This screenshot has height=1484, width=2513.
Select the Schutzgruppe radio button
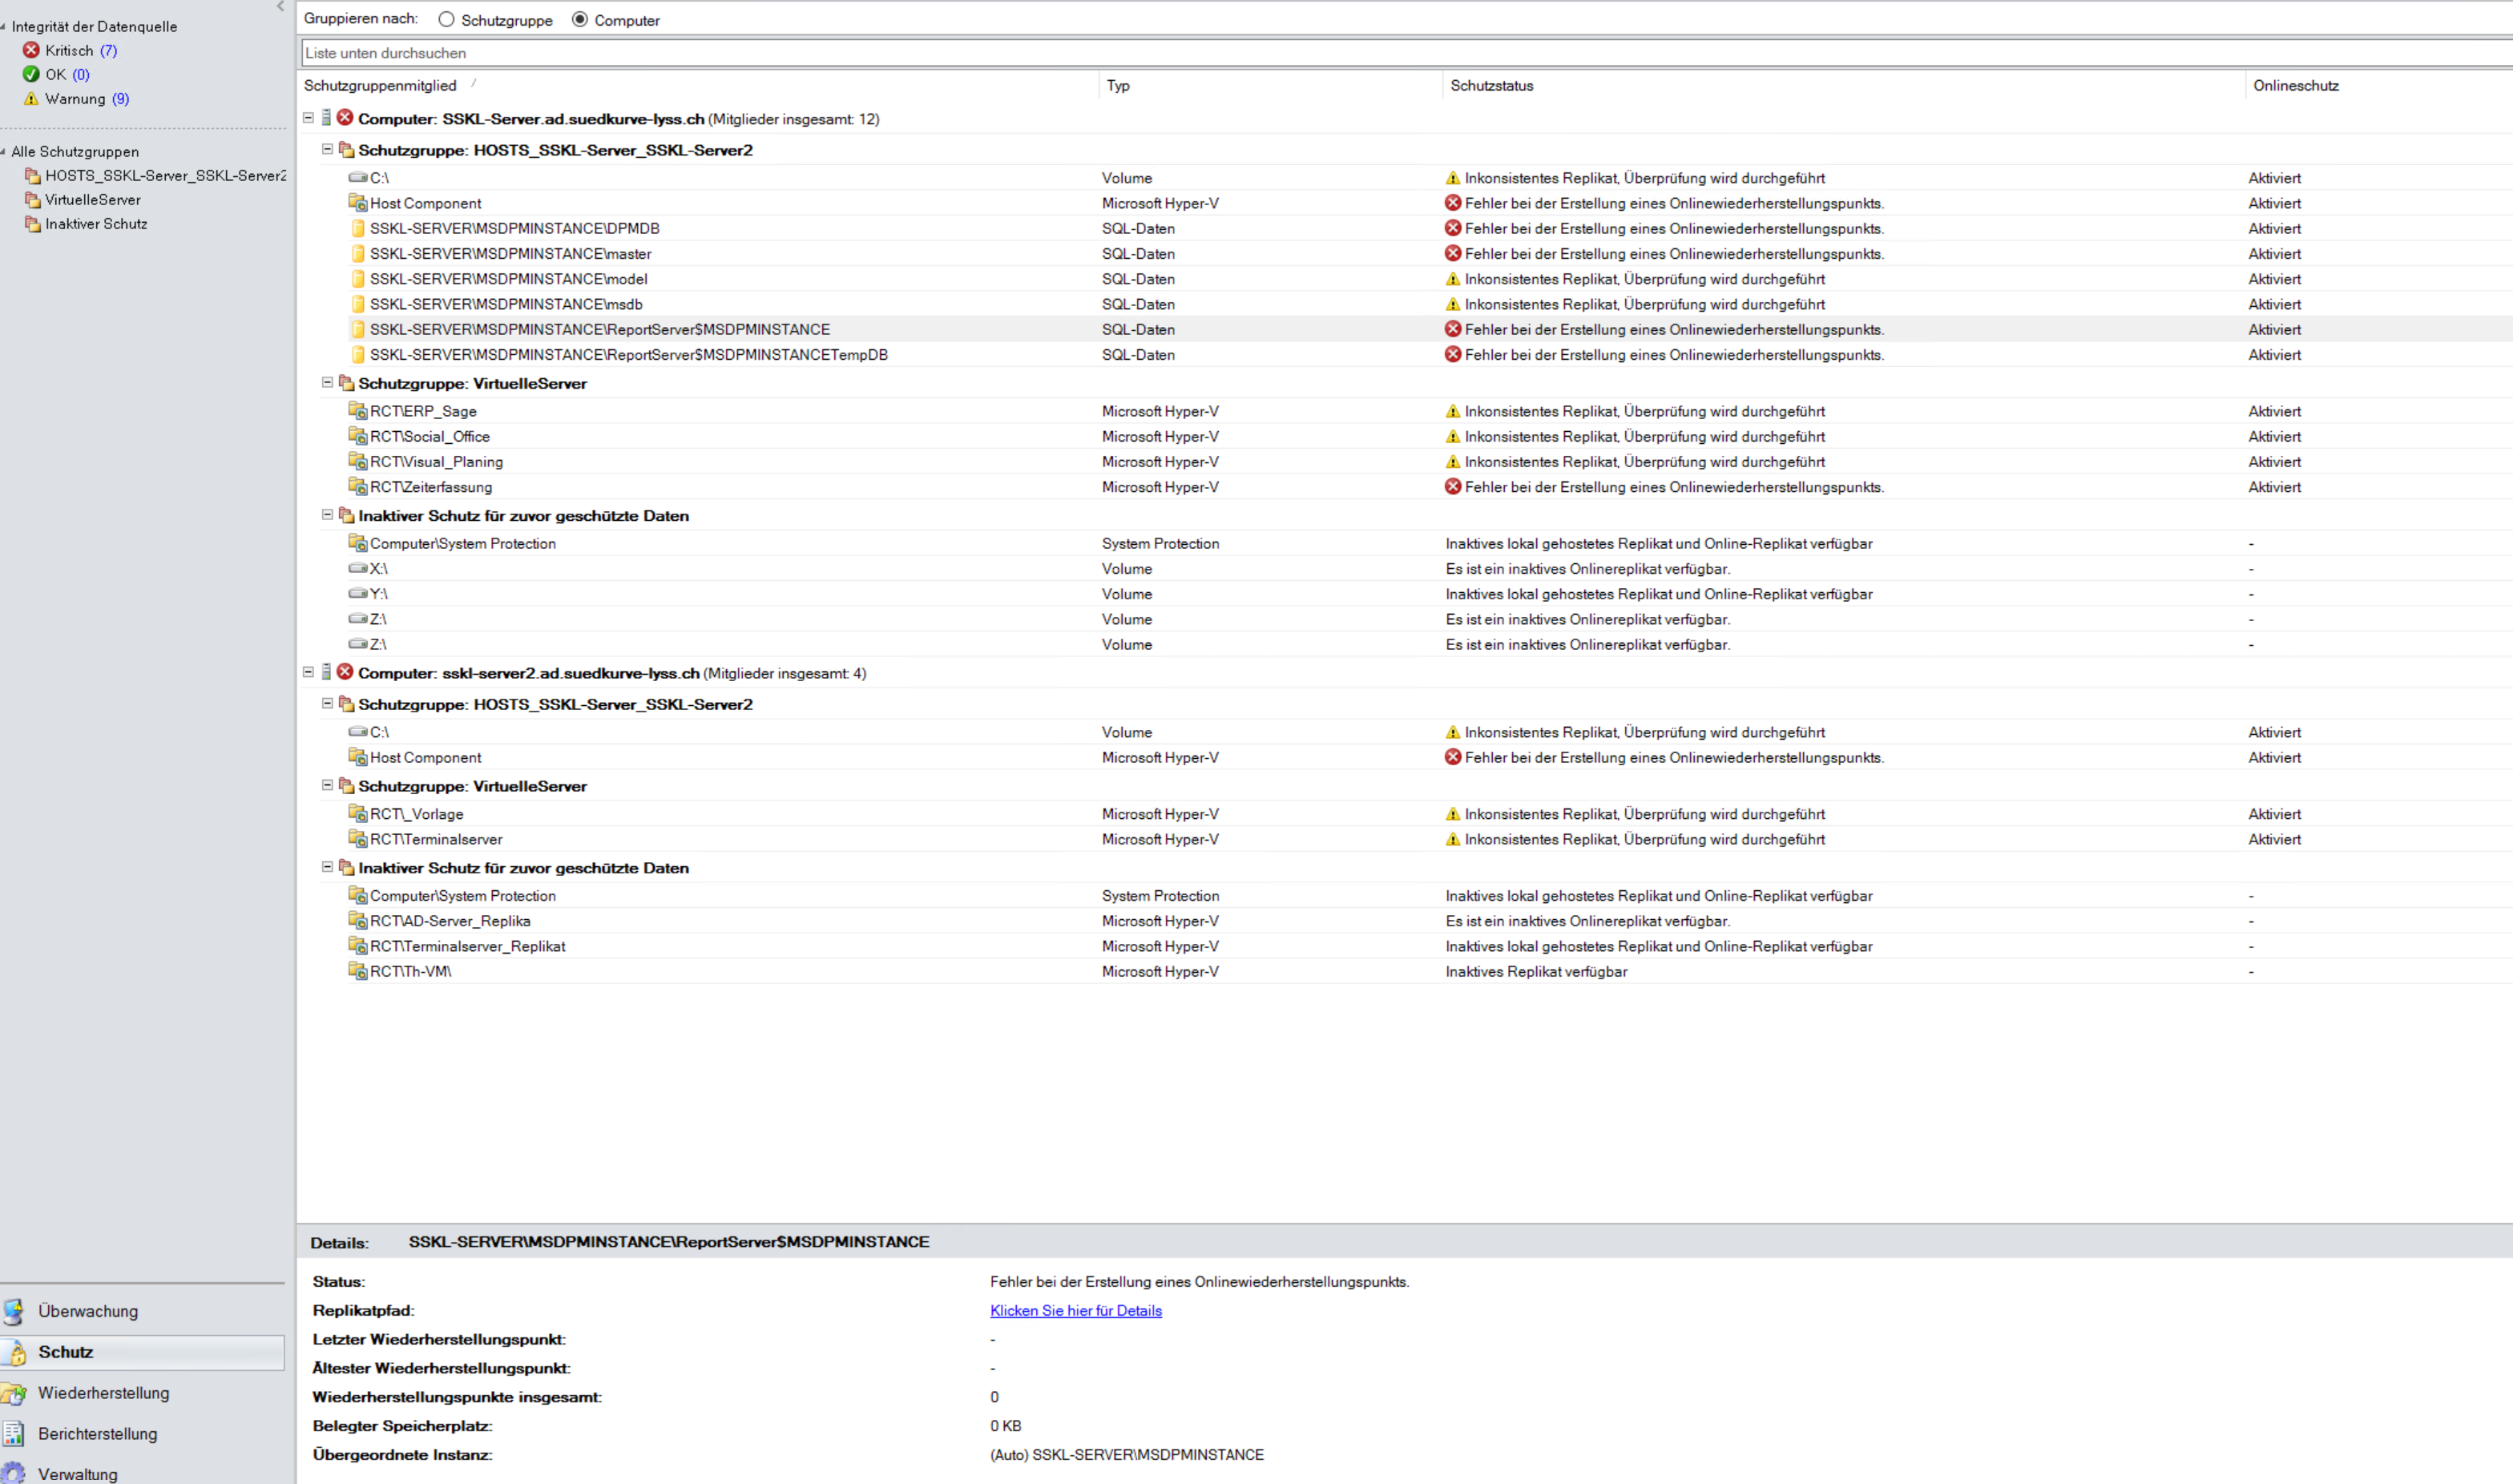click(x=446, y=20)
